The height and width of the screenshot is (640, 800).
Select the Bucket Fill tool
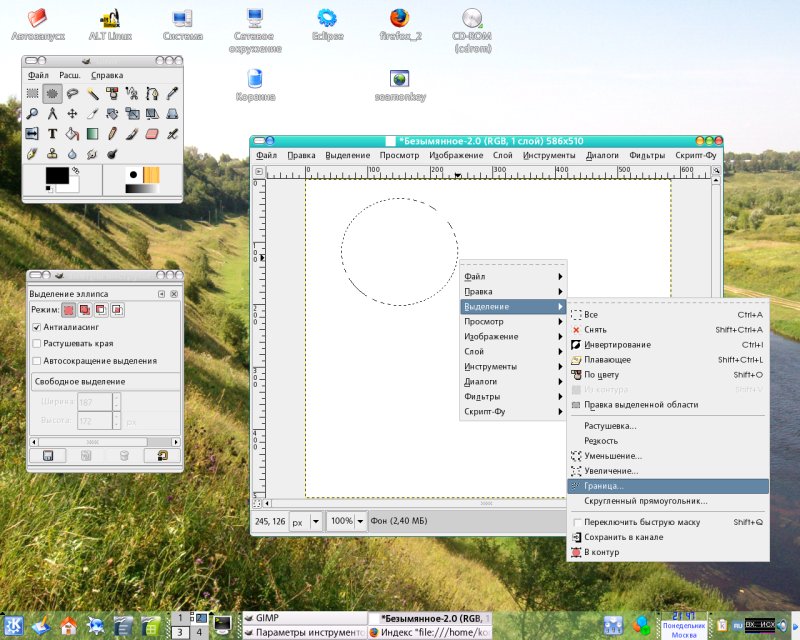click(72, 133)
